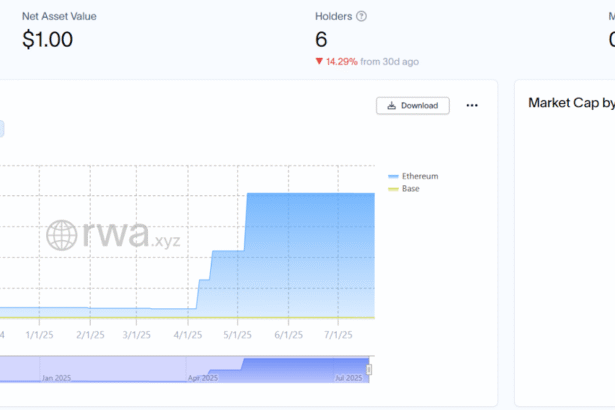
Task: Click the $1.00 Net Asset Value figure
Action: click(x=47, y=40)
